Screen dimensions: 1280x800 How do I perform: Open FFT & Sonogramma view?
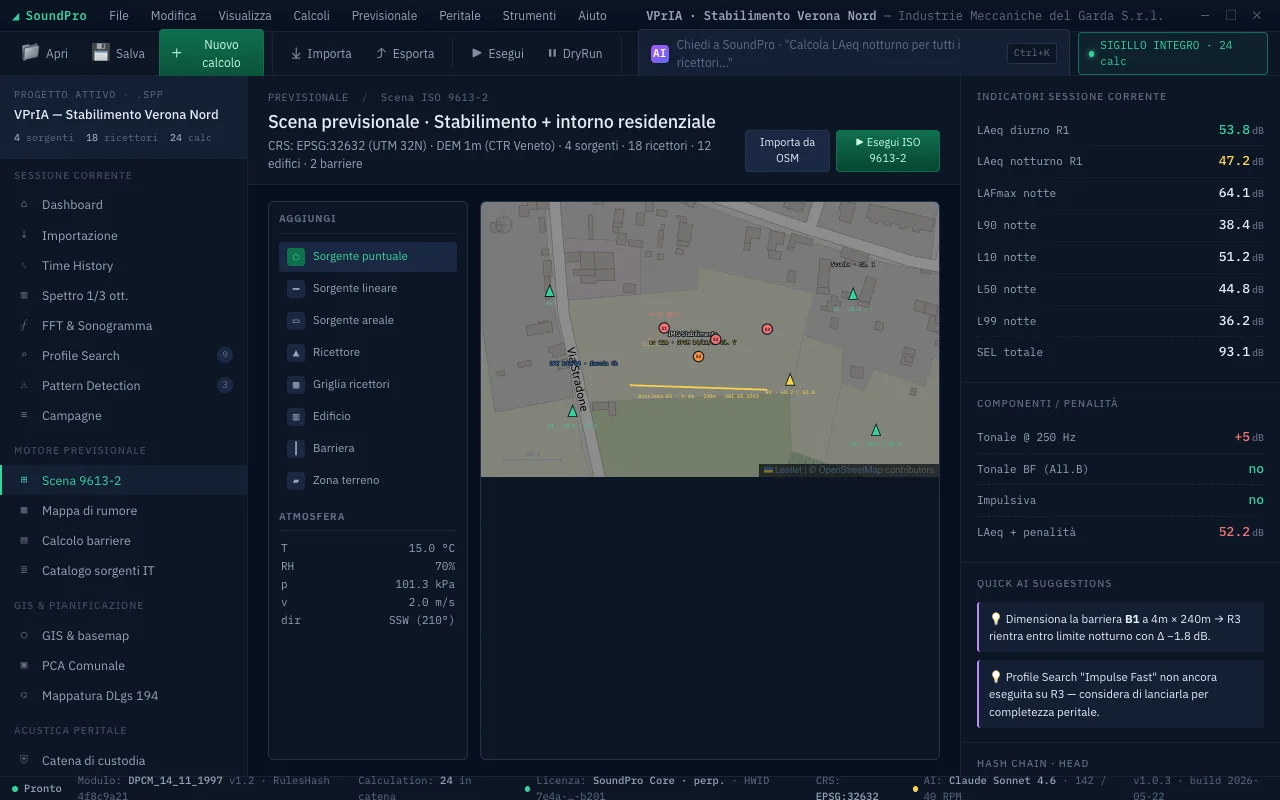(124, 326)
